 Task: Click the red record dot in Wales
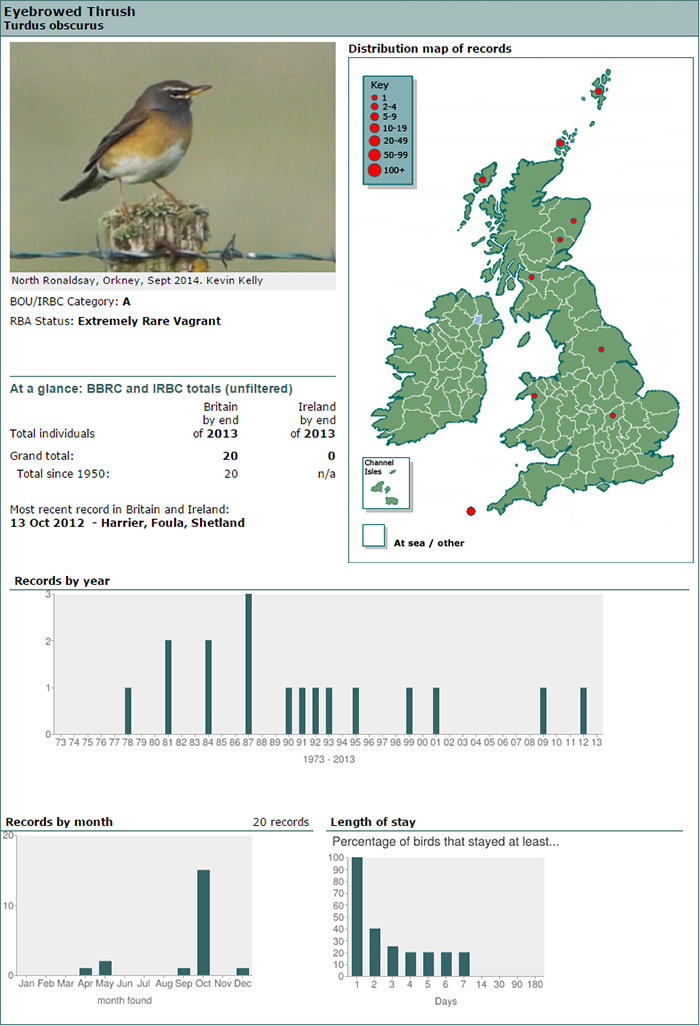click(534, 397)
